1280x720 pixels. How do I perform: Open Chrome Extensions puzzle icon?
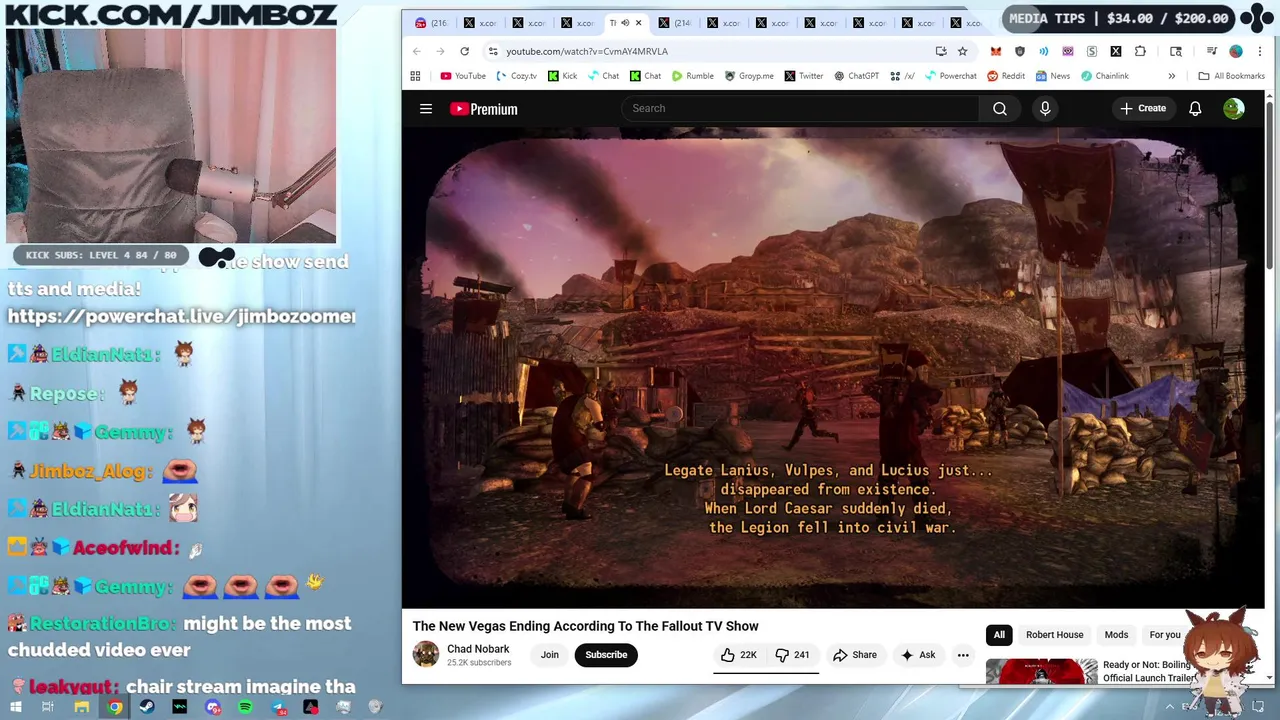click(1140, 51)
